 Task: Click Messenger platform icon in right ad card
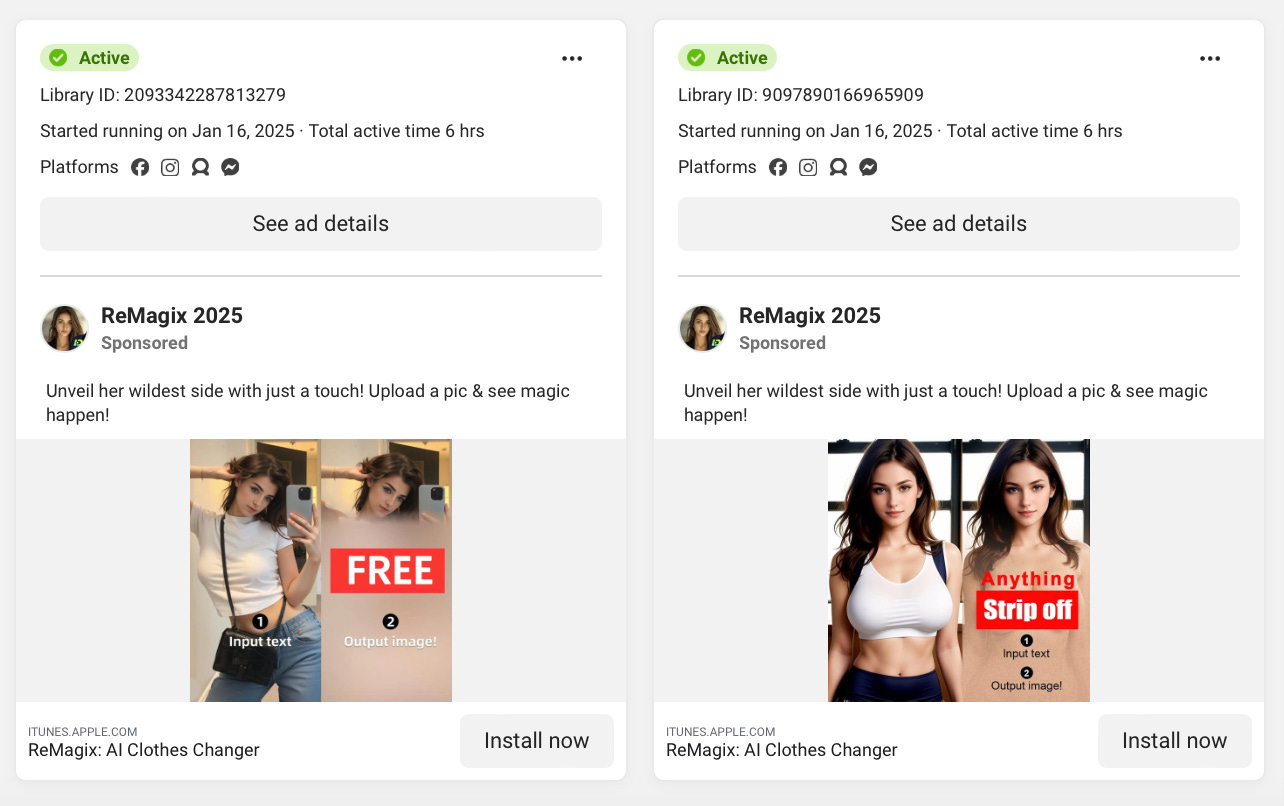tap(868, 168)
